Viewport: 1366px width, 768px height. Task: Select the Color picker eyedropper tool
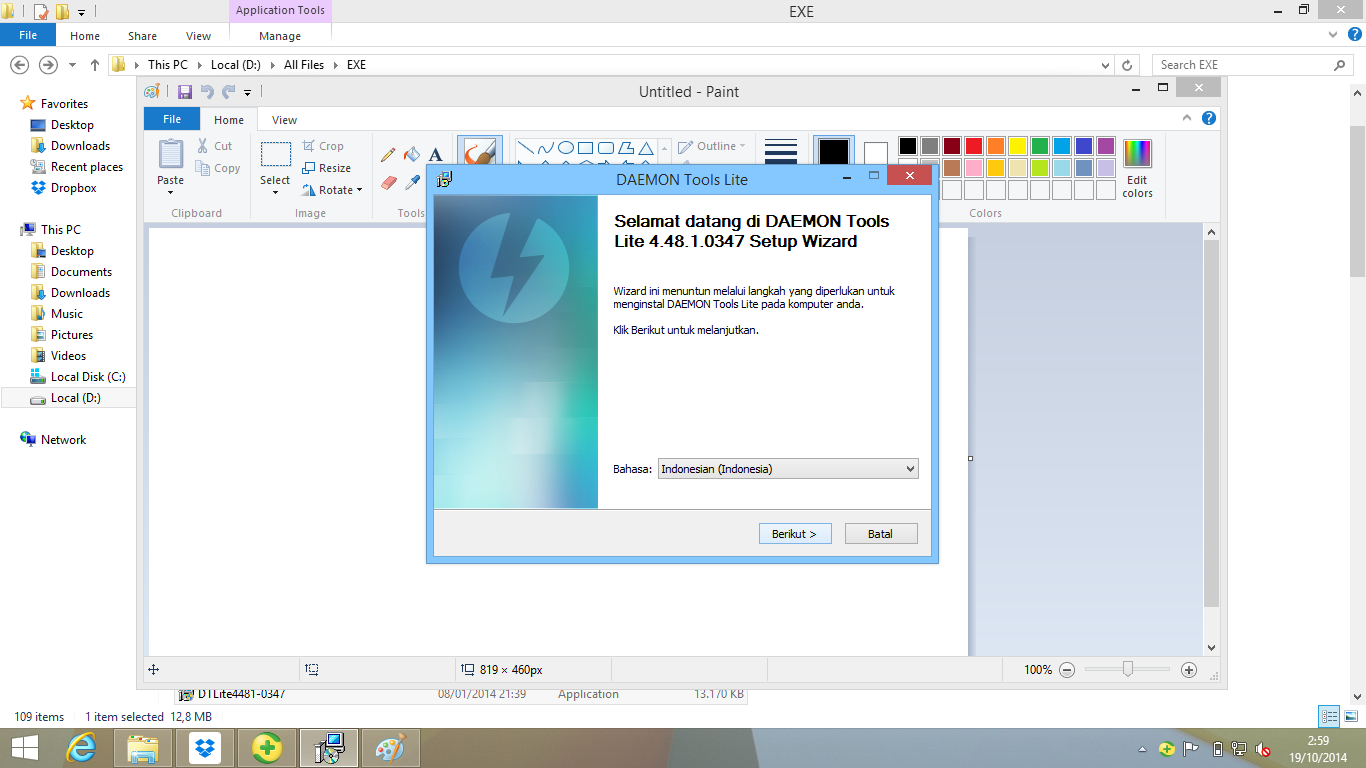tap(412, 183)
